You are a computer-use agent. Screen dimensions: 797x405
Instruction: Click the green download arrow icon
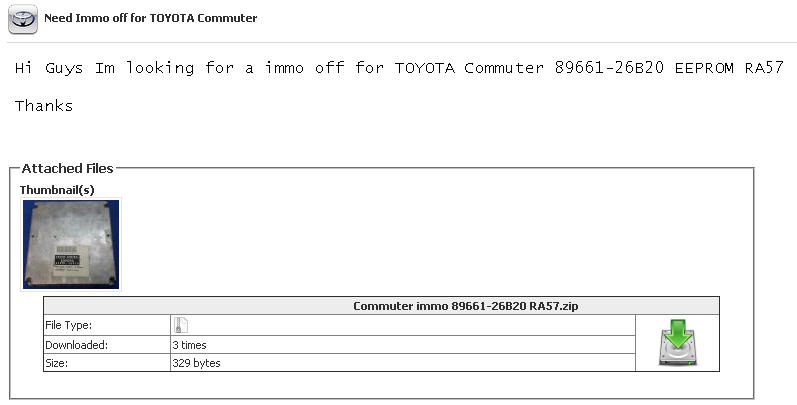(677, 343)
